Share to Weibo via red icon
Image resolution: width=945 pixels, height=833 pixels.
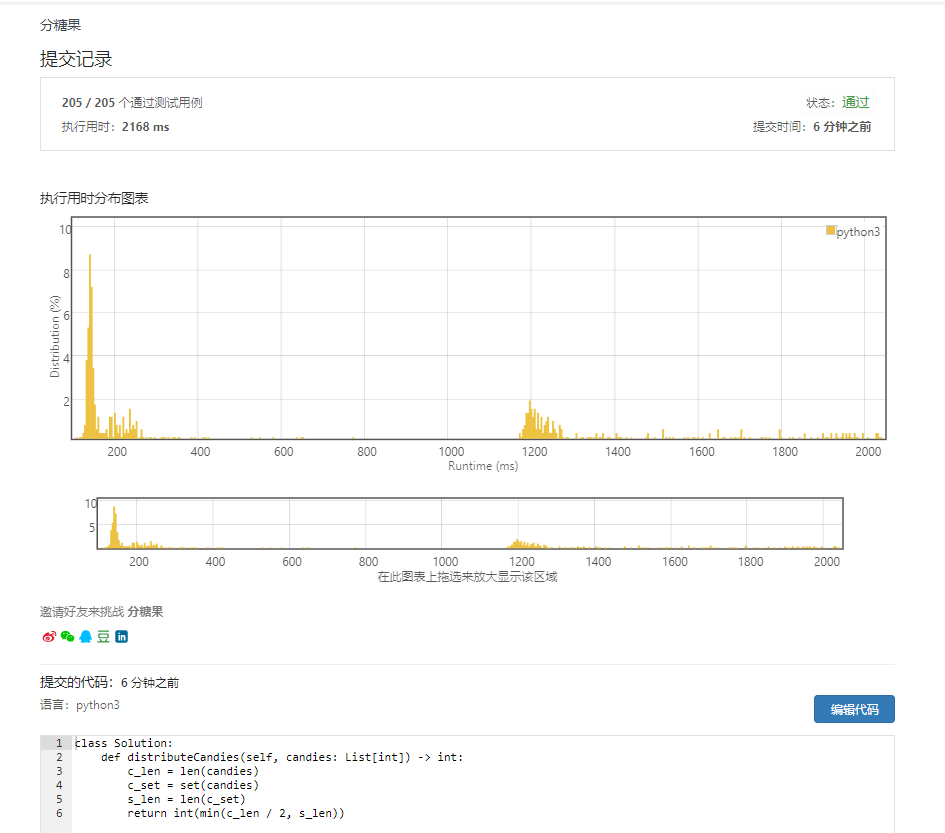pyautogui.click(x=48, y=636)
